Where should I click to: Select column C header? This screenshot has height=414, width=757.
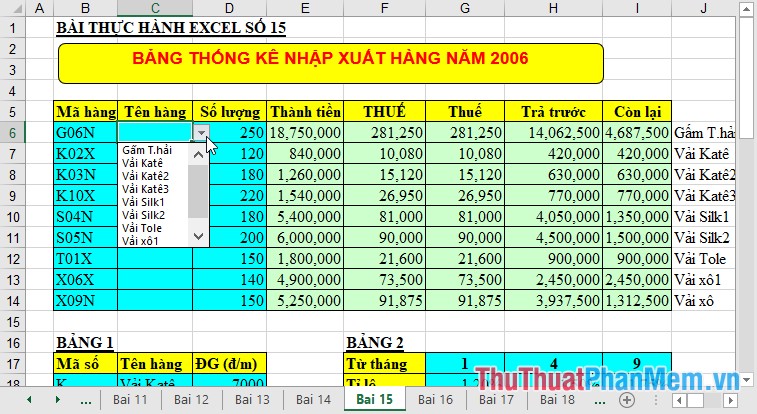[155, 8]
